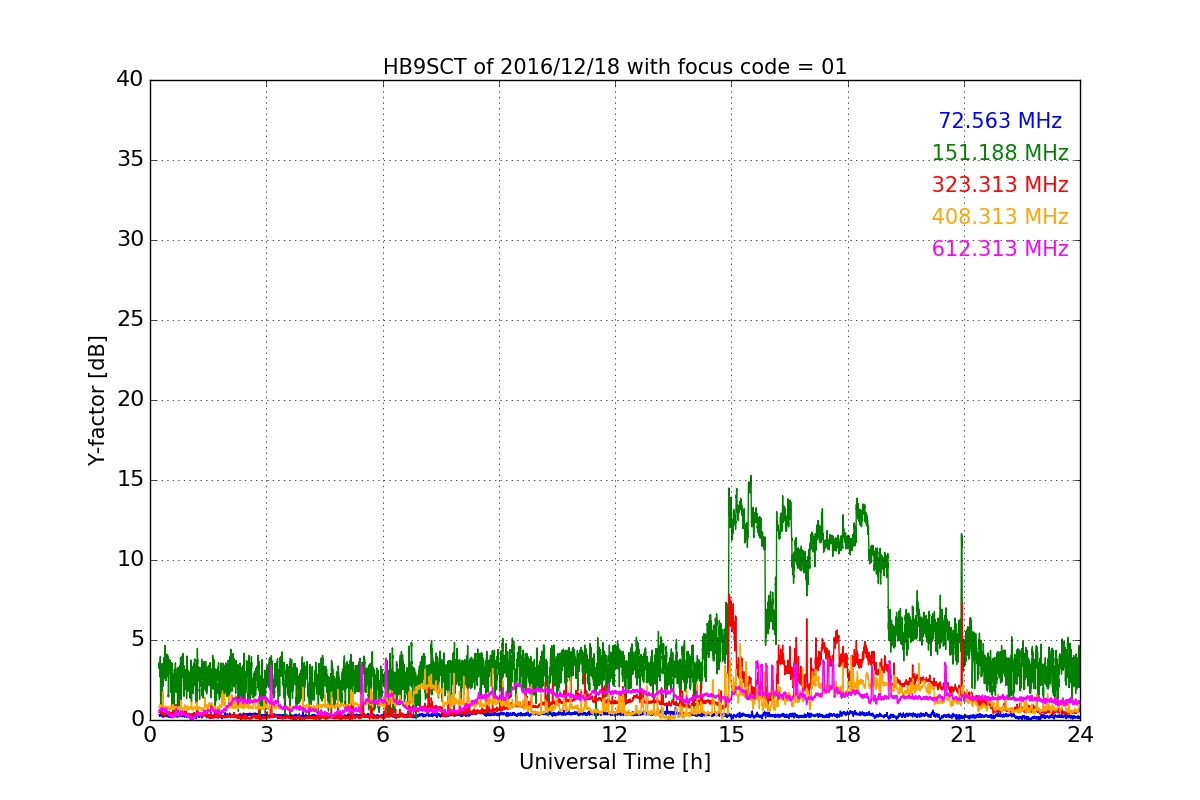
Task: Click the x-axis tick label 21
Action: (x=964, y=735)
